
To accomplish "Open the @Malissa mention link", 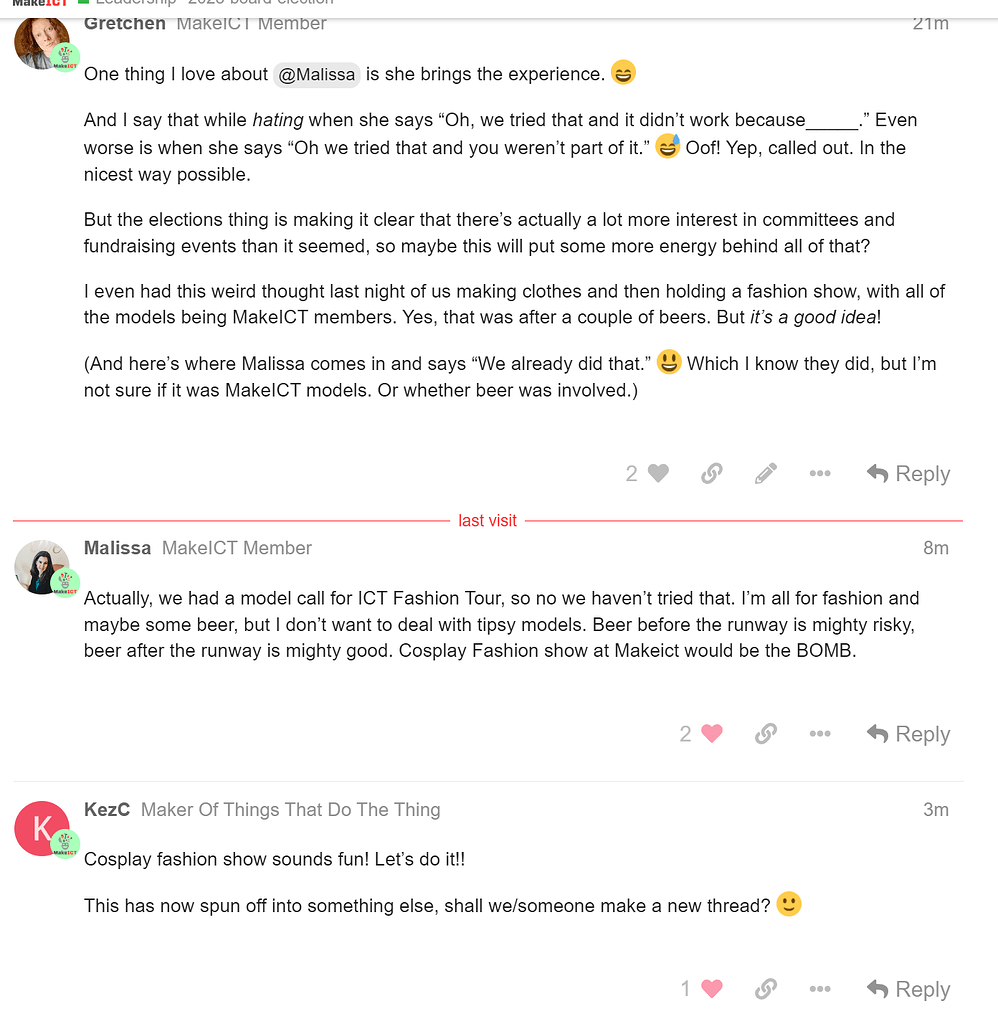I will pyautogui.click(x=316, y=74).
